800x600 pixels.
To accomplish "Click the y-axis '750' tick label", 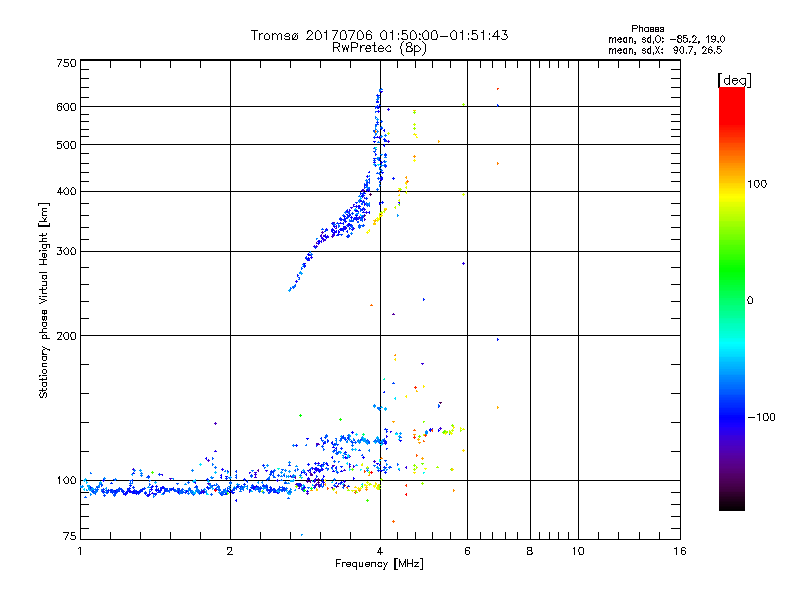I will coord(66,63).
